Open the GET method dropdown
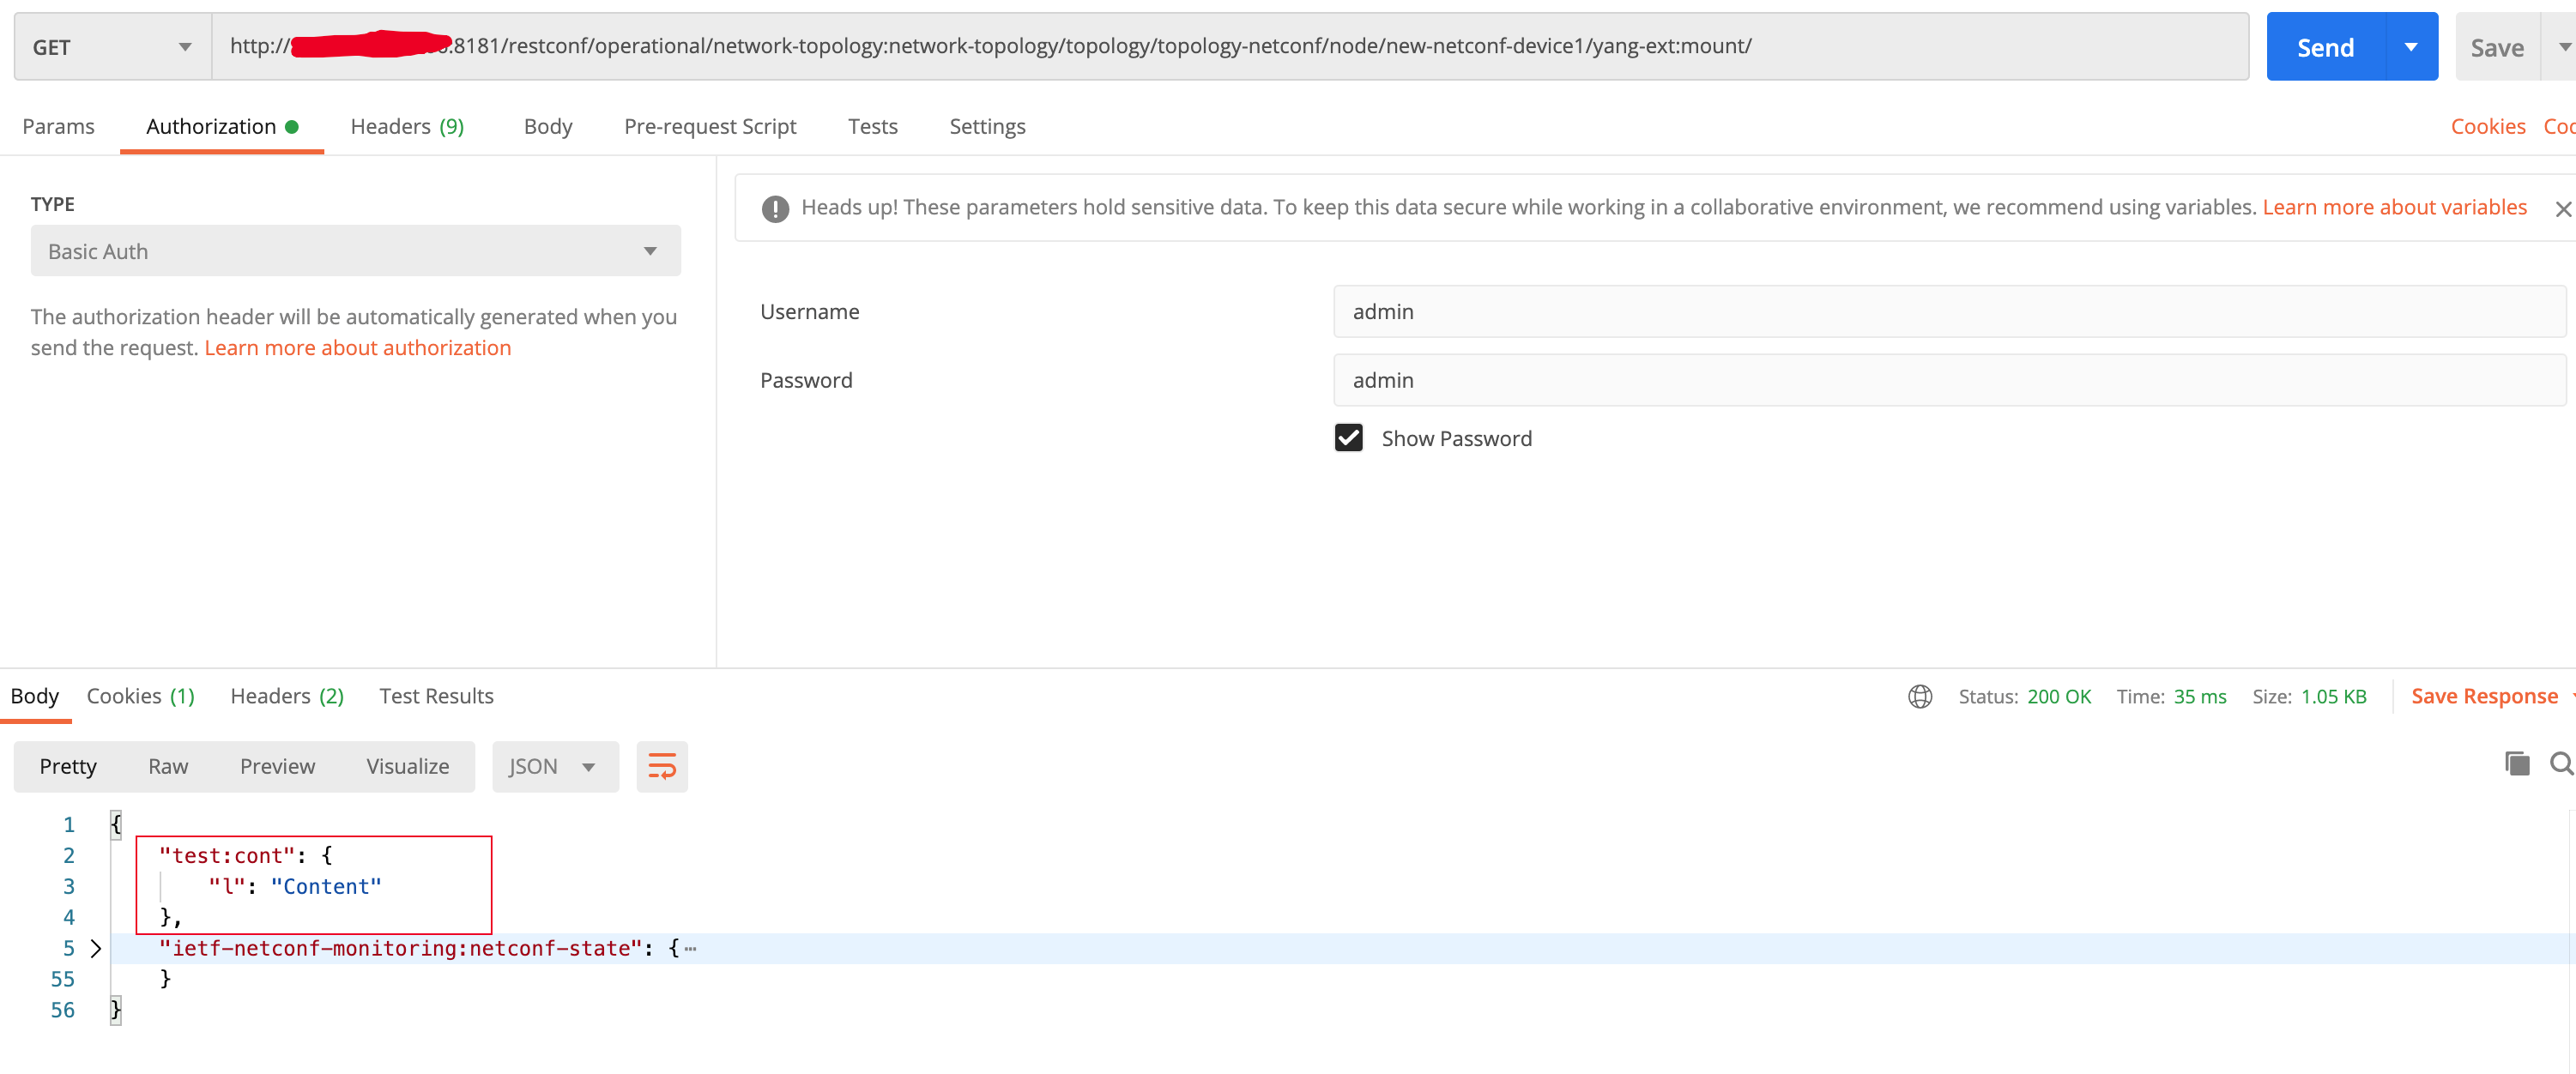 pos(112,47)
